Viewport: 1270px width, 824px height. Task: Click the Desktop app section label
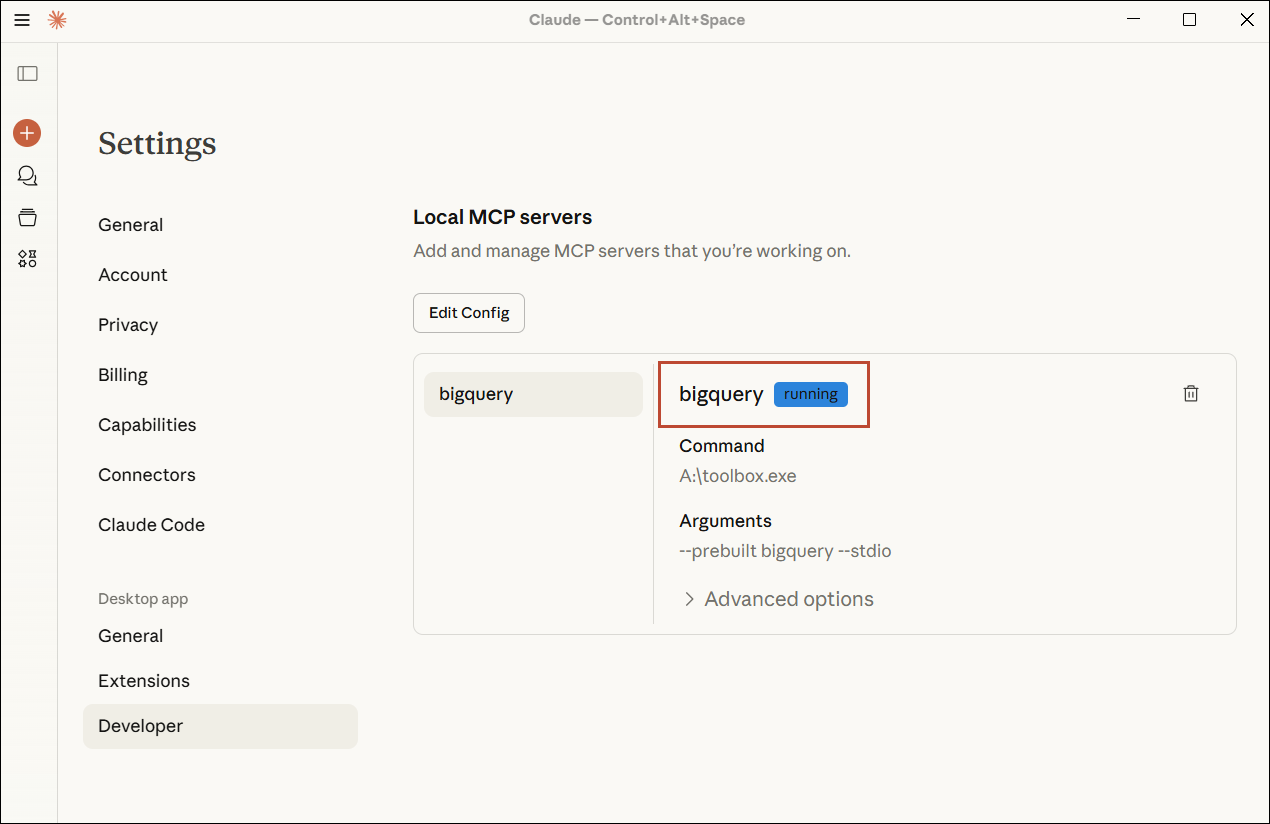coord(143,599)
